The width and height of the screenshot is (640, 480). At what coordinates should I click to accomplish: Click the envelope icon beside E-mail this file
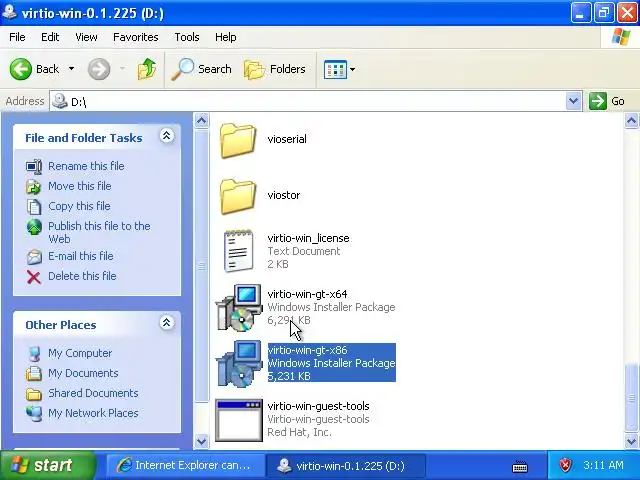(34, 257)
